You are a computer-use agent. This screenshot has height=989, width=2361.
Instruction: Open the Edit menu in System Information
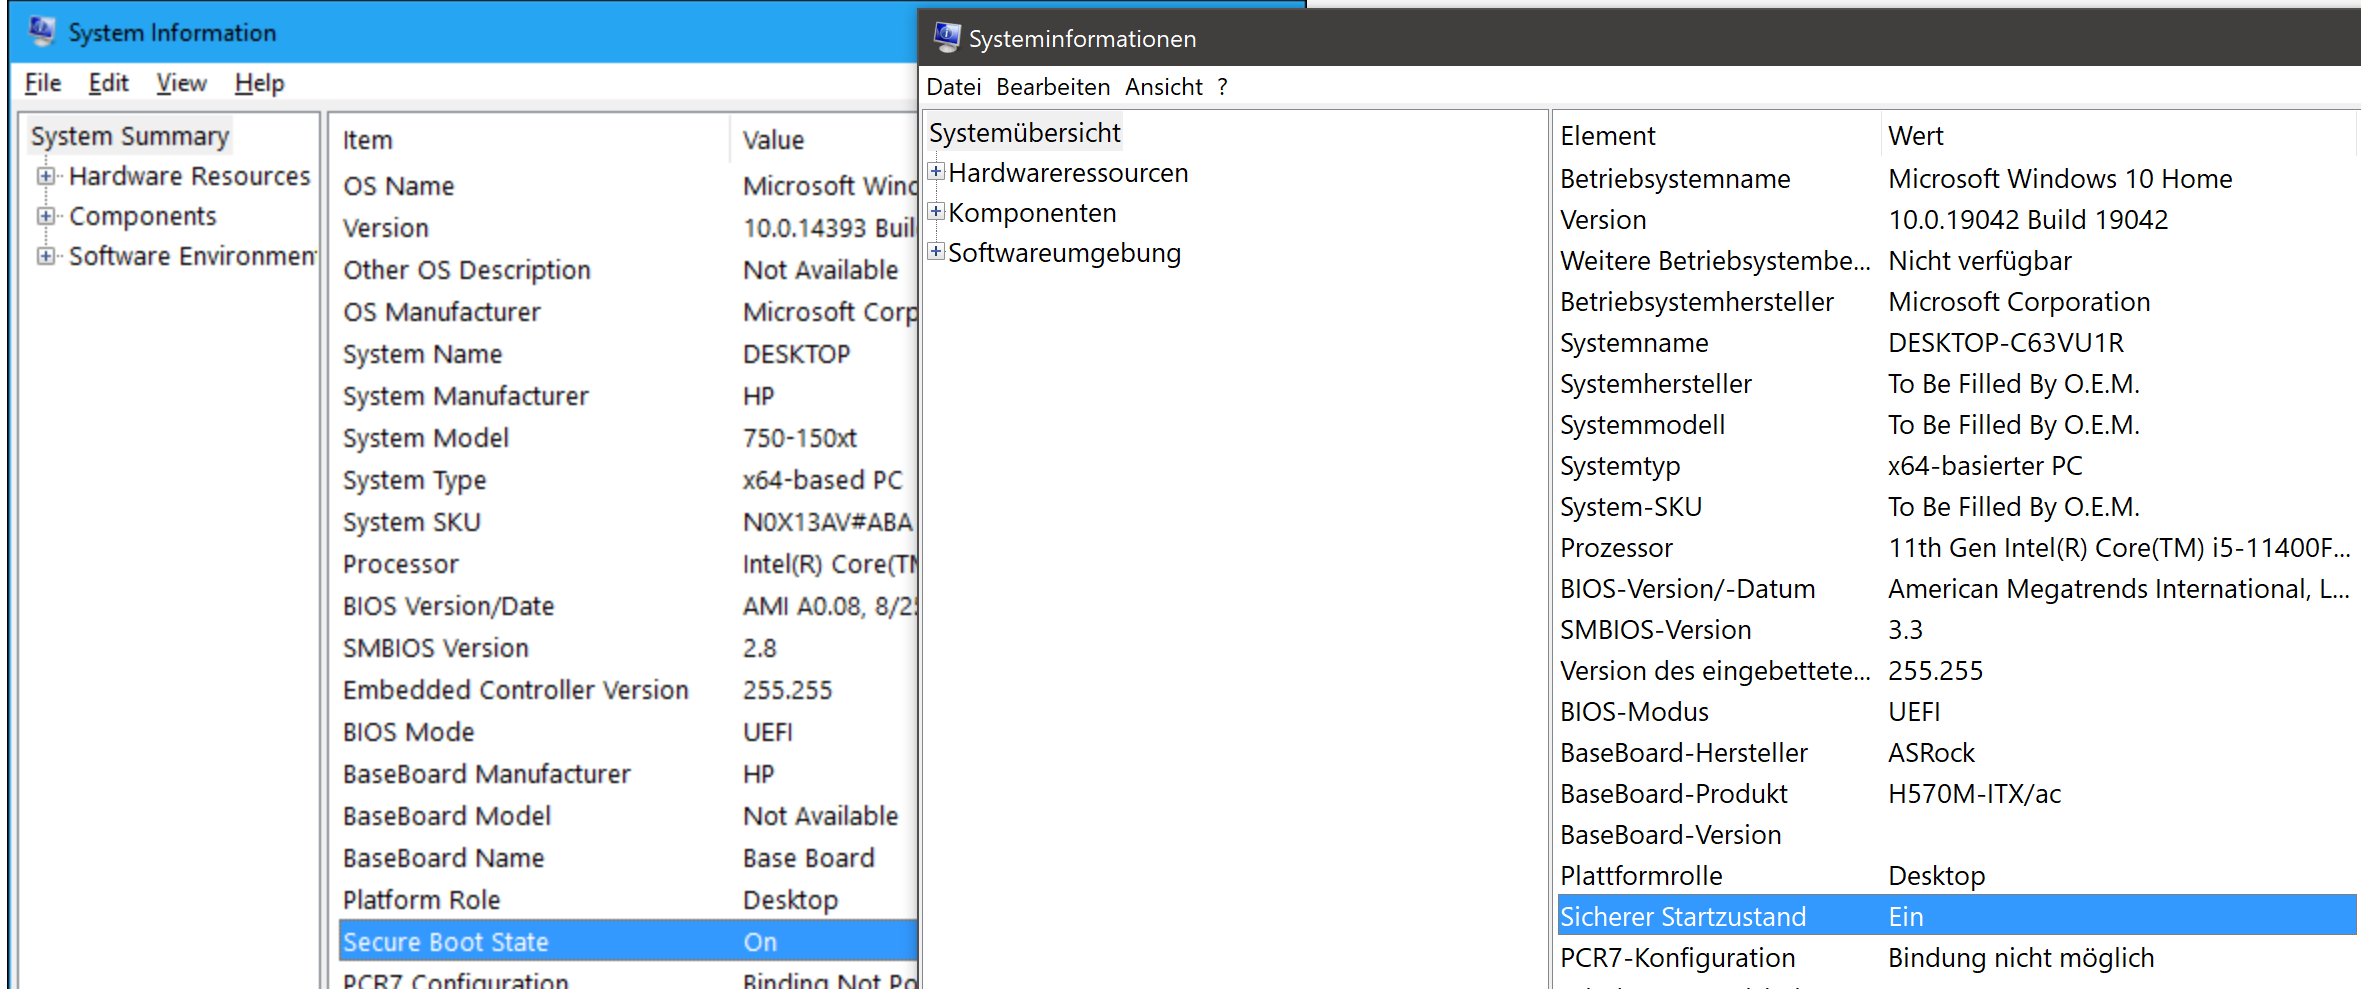click(108, 83)
